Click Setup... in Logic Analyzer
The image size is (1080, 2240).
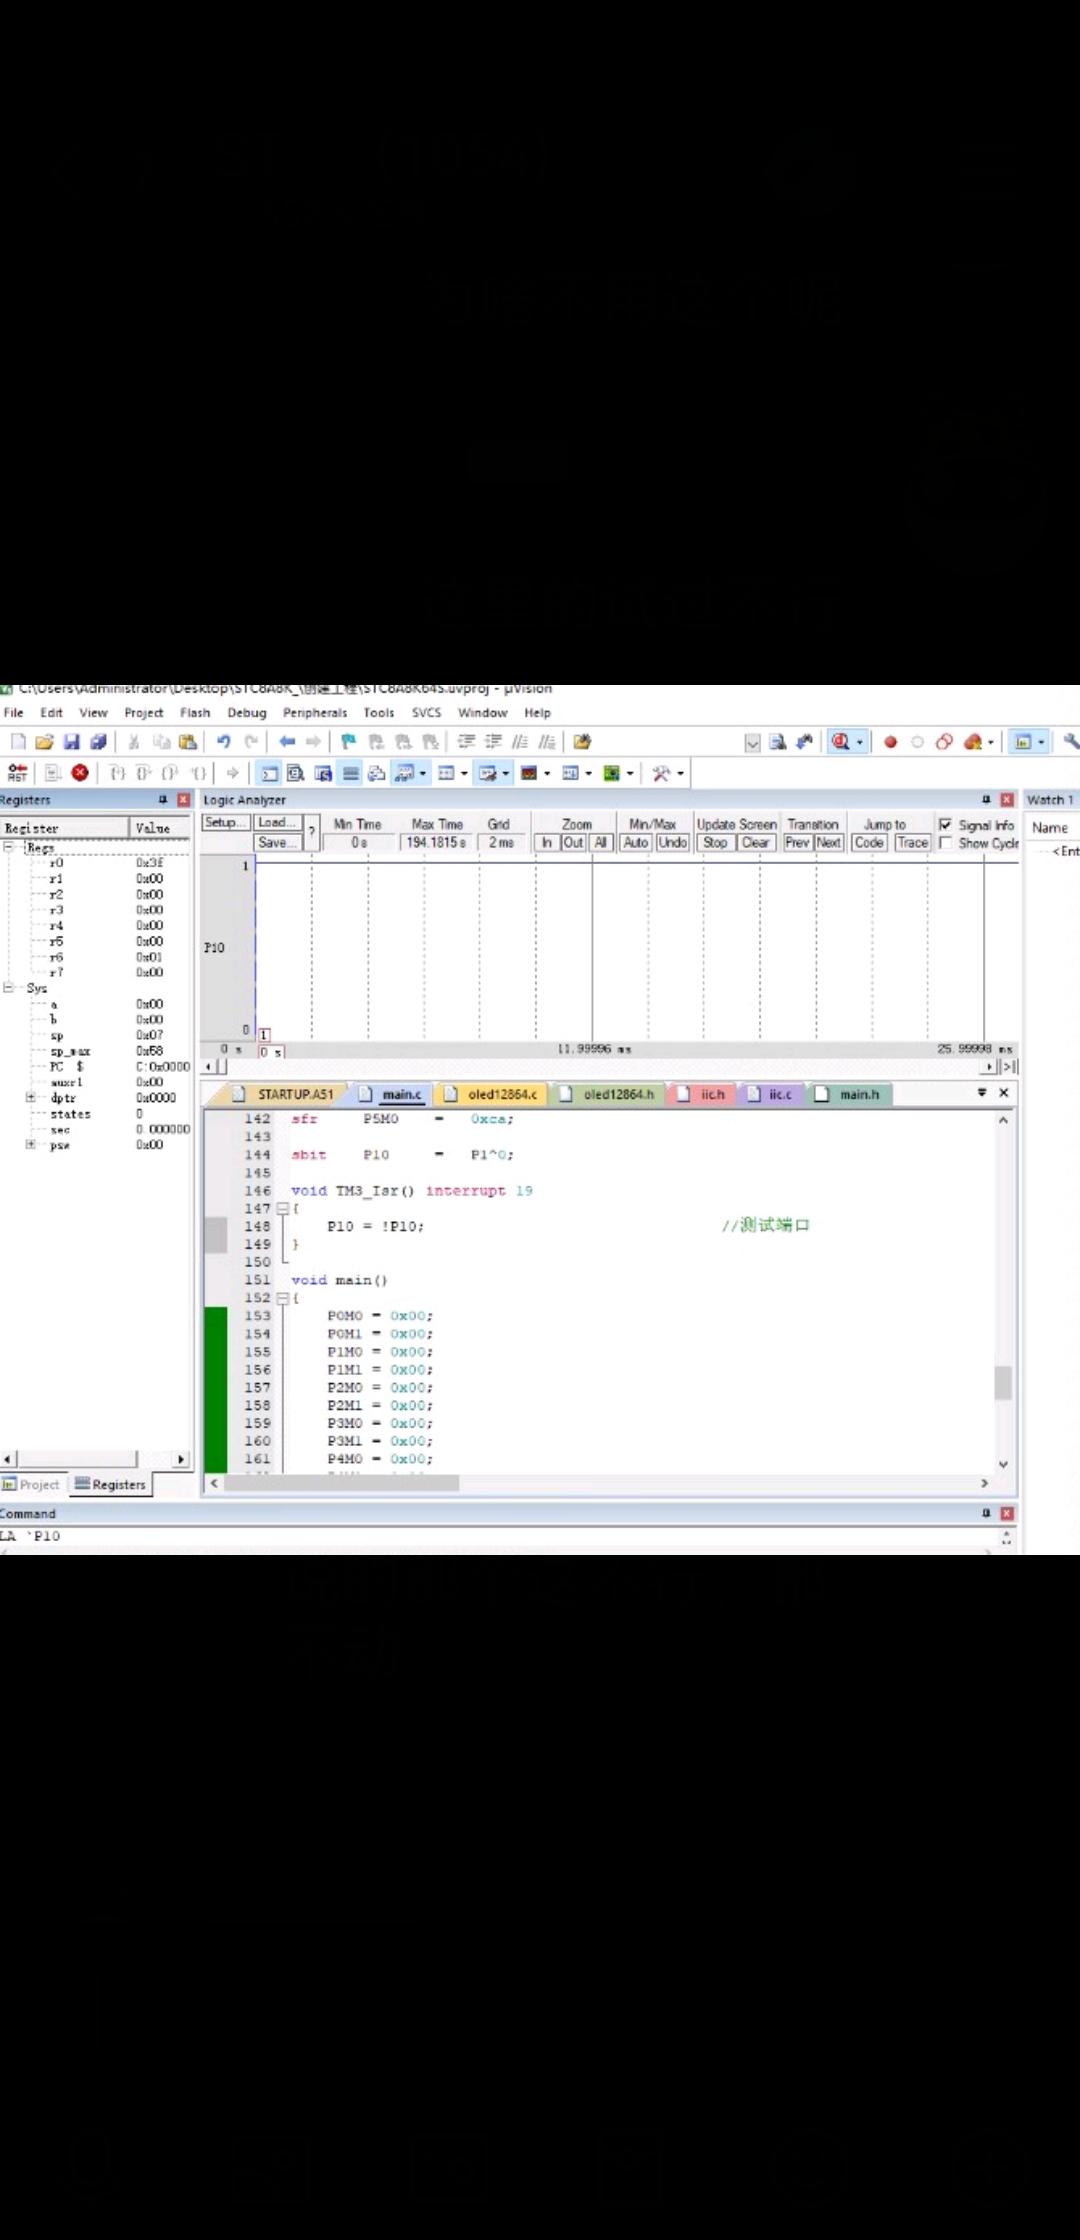pos(225,823)
